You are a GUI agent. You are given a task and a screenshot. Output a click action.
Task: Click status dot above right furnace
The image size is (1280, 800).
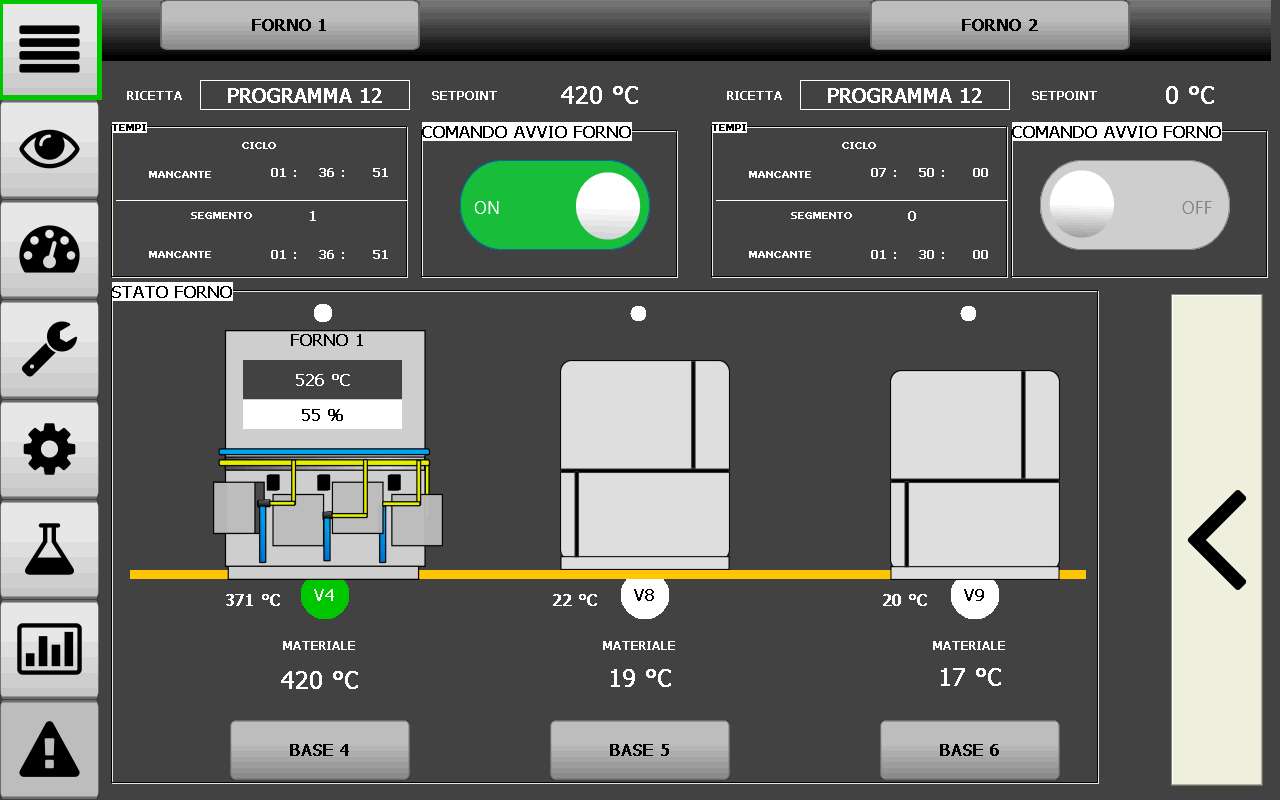pyautogui.click(x=968, y=314)
